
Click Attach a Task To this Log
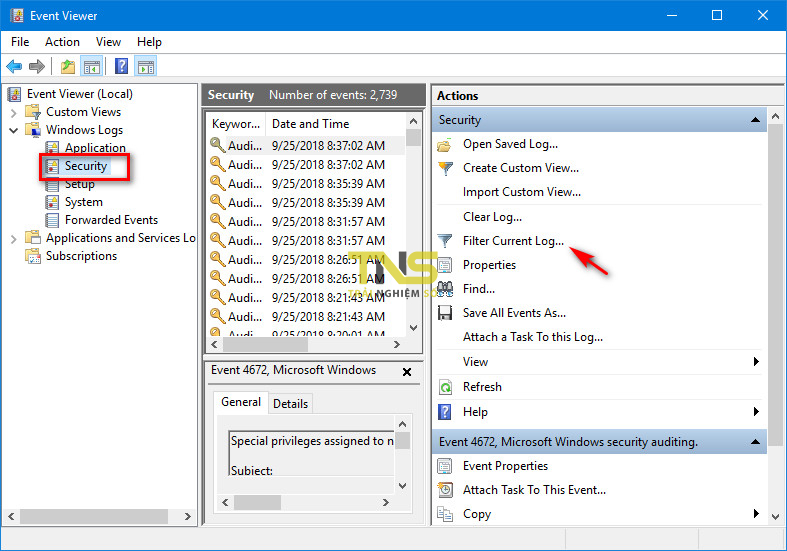pos(533,337)
